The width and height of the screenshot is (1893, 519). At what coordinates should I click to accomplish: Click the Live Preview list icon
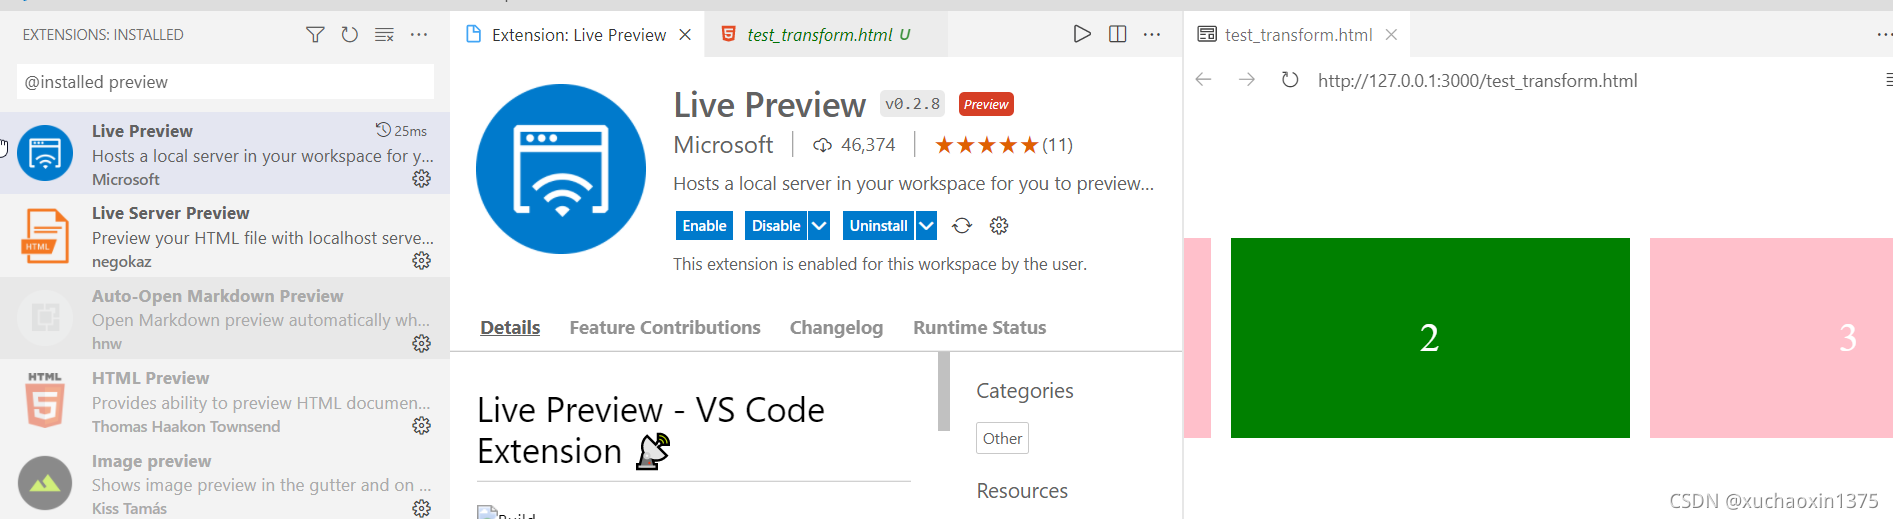pyautogui.click(x=45, y=153)
